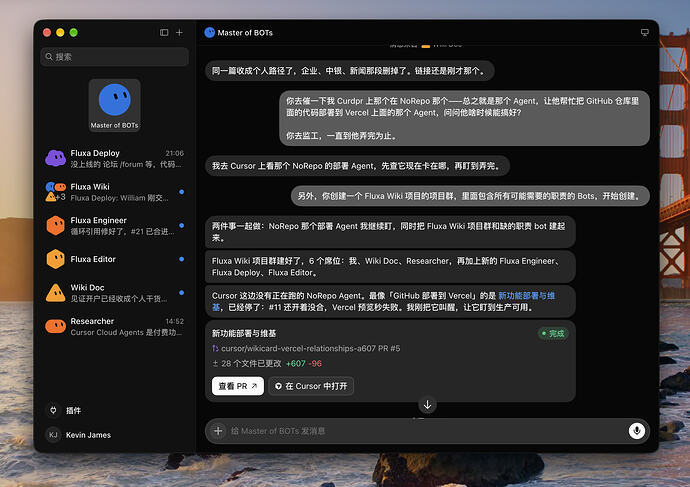Viewport: 690px width, 487px height.
Task: Click the 14:52 timestamp on Researcher
Action: coord(175,321)
